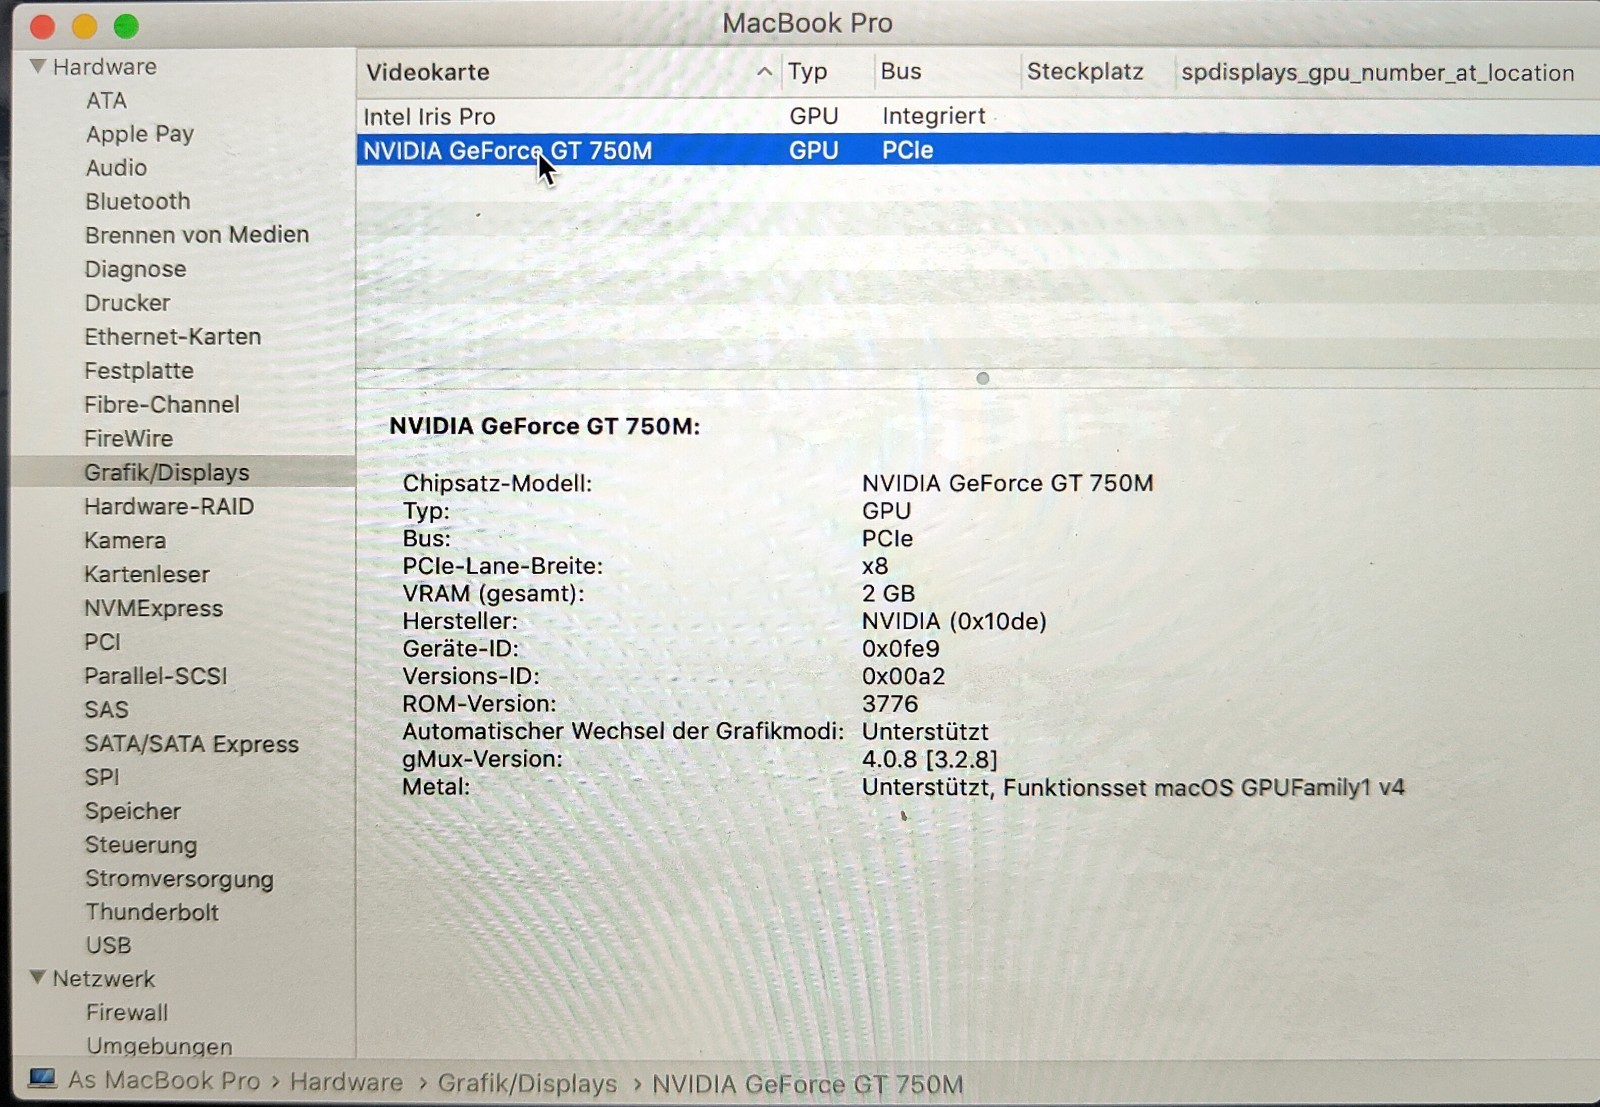Open Hardware-RAID entry
The width and height of the screenshot is (1600, 1107).
(x=169, y=506)
